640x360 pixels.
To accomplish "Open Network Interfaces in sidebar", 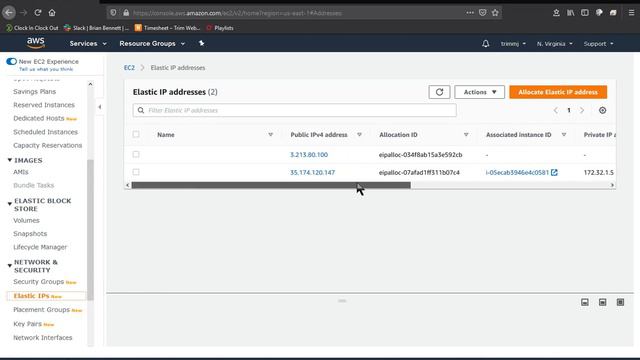I will [x=42, y=338].
